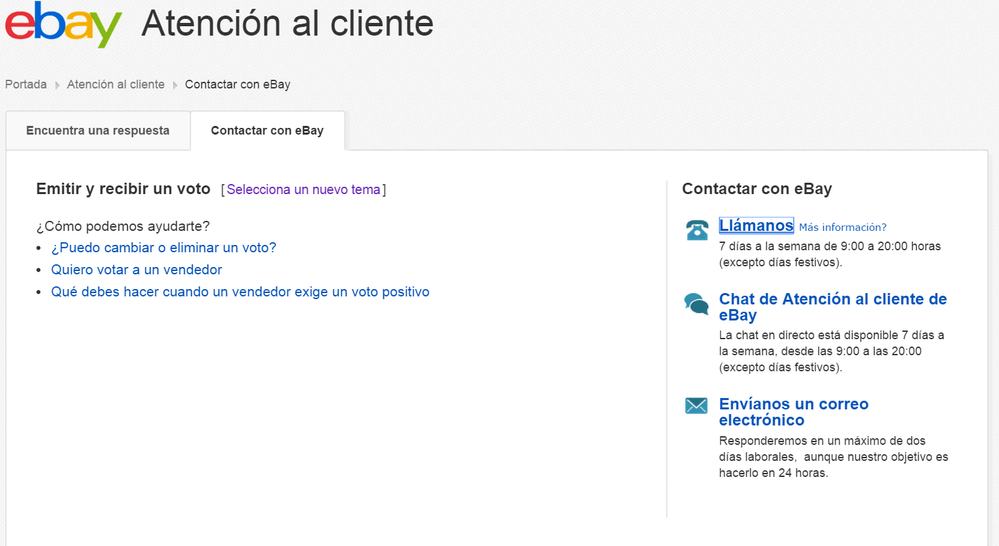Select Contactar con eBay breadcrumb item

coord(237,85)
